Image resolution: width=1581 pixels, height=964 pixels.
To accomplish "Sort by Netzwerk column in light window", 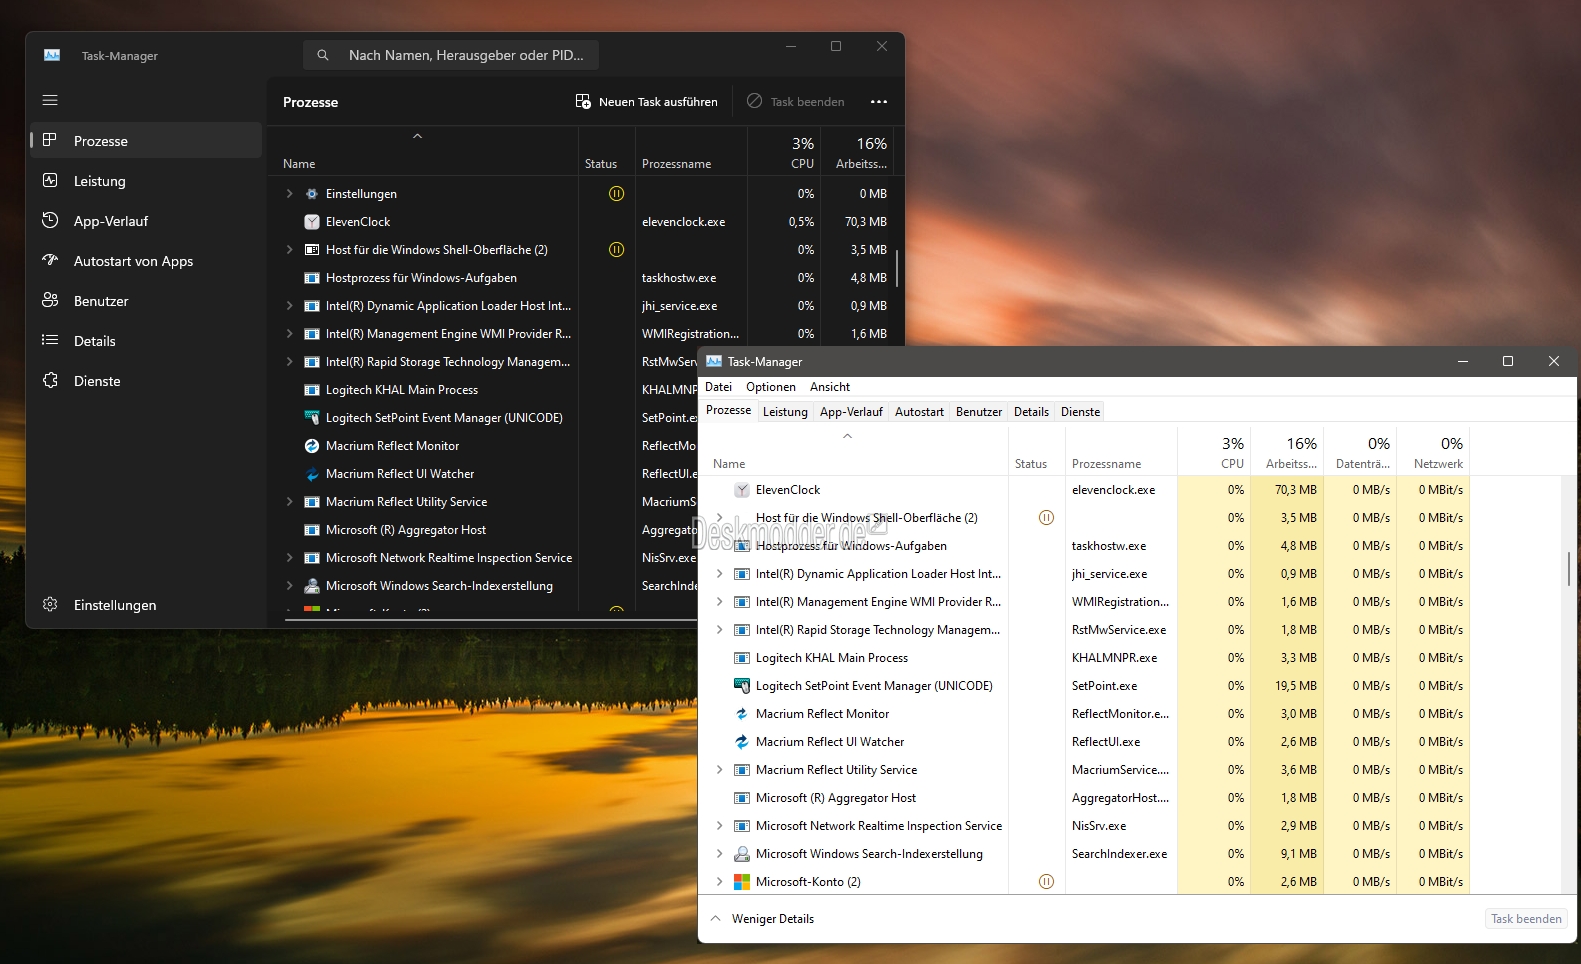I will pos(1432,451).
